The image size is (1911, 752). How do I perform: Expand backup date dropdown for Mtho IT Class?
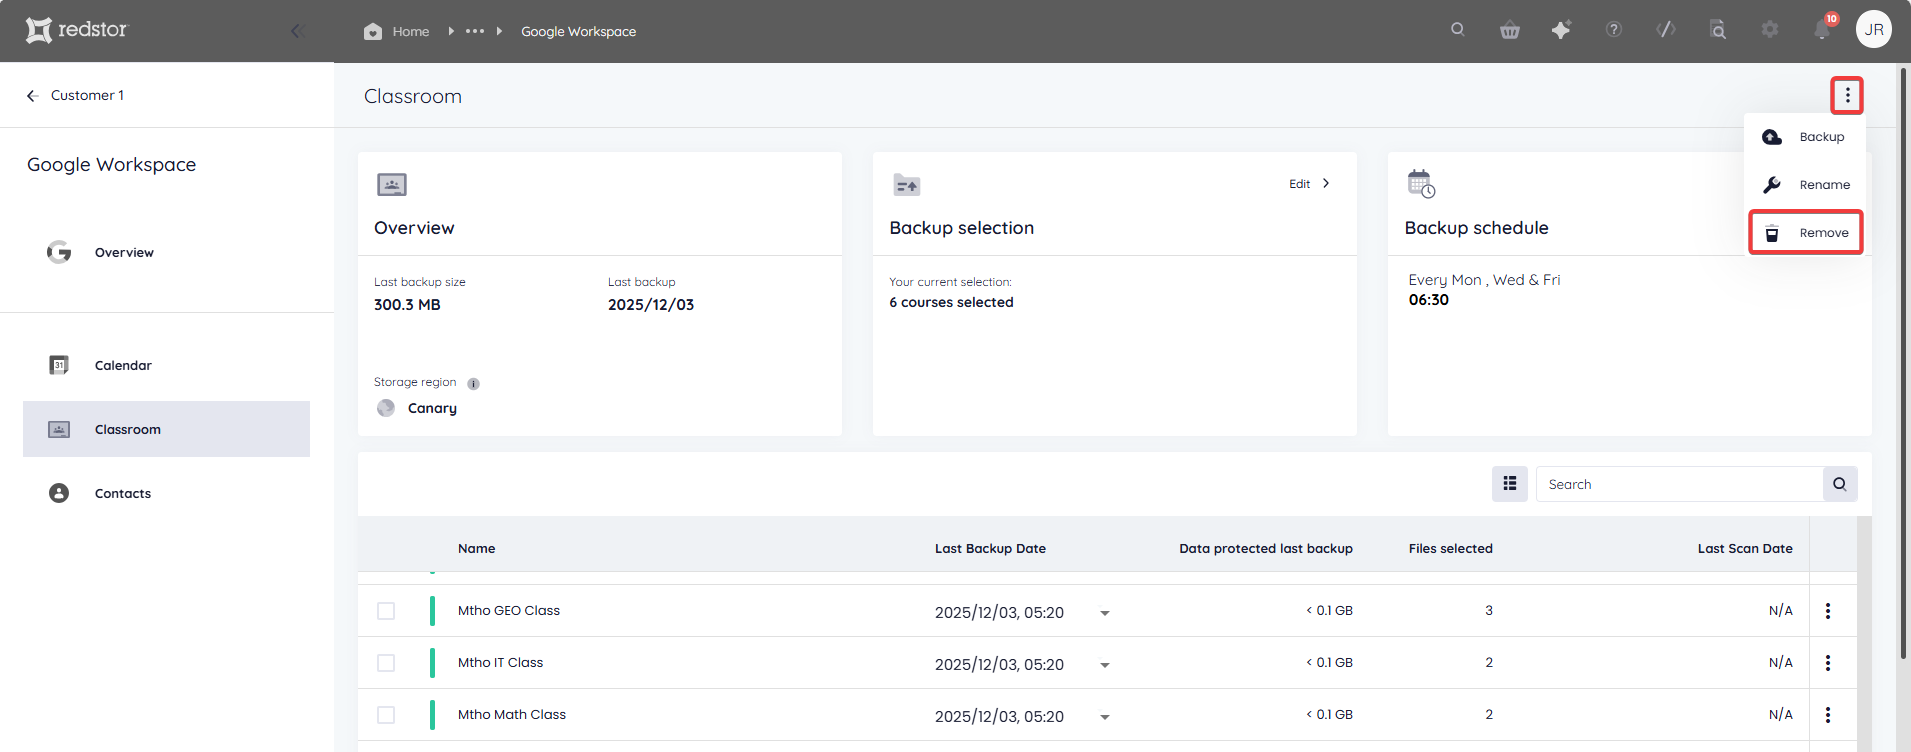[1105, 665]
